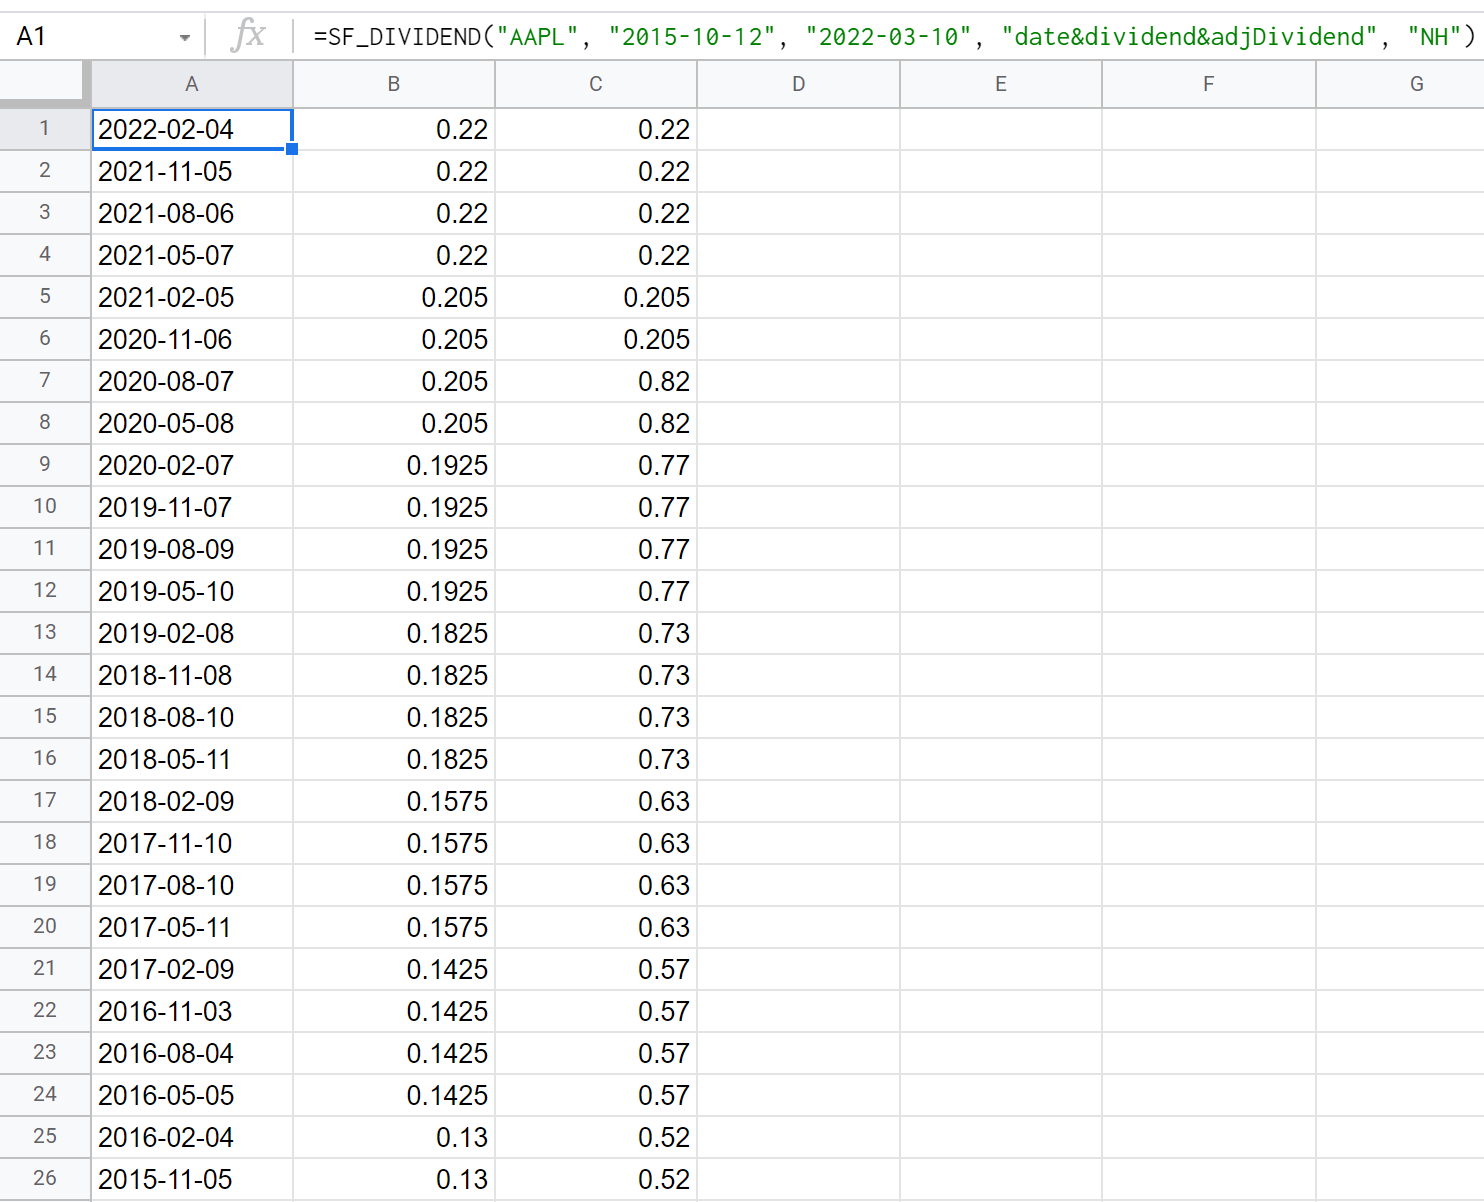Select row 26 header
Viewport: 1484px width, 1202px height.
(45, 1179)
